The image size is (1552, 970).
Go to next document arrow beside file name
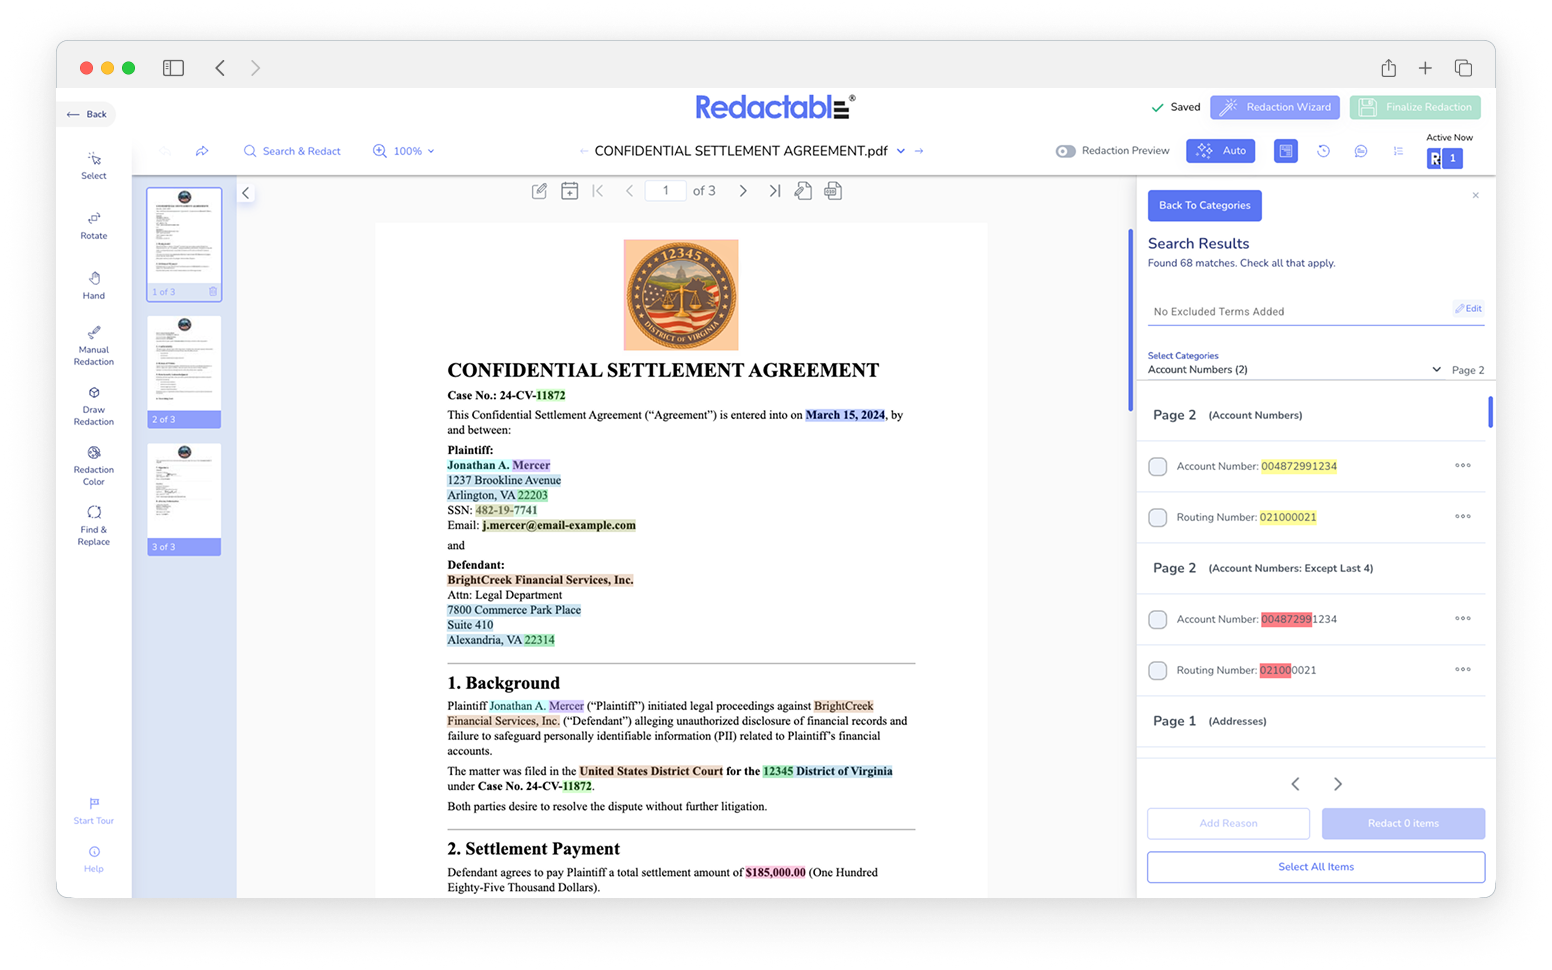pos(919,151)
